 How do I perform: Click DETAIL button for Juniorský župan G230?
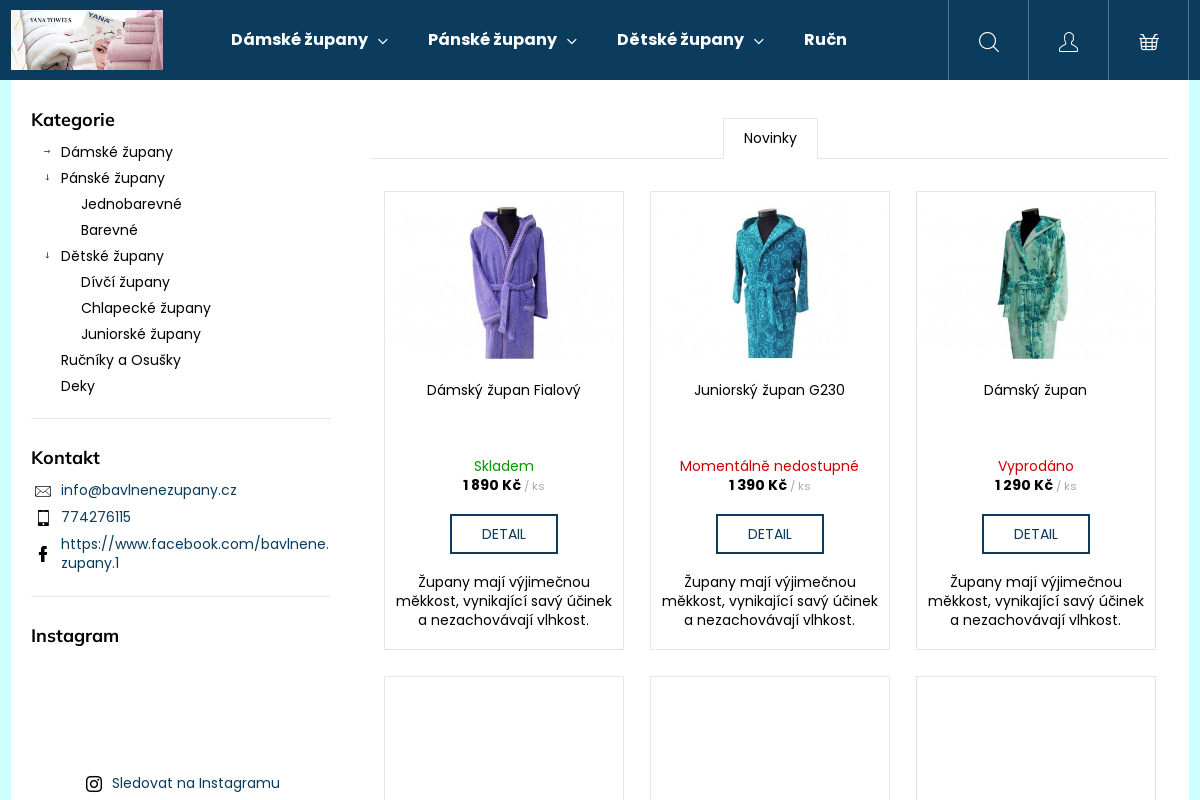(770, 534)
